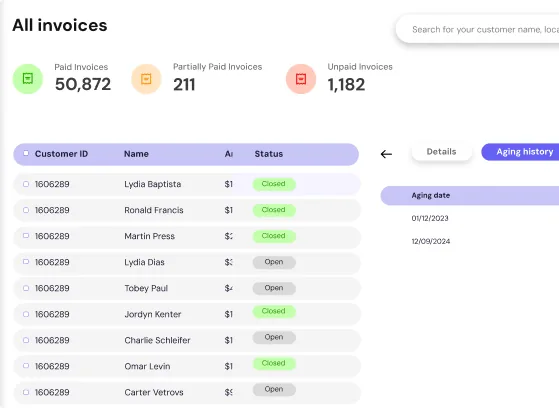Switch to the Details tab
Image resolution: width=559 pixels, height=408 pixels.
[x=442, y=152]
